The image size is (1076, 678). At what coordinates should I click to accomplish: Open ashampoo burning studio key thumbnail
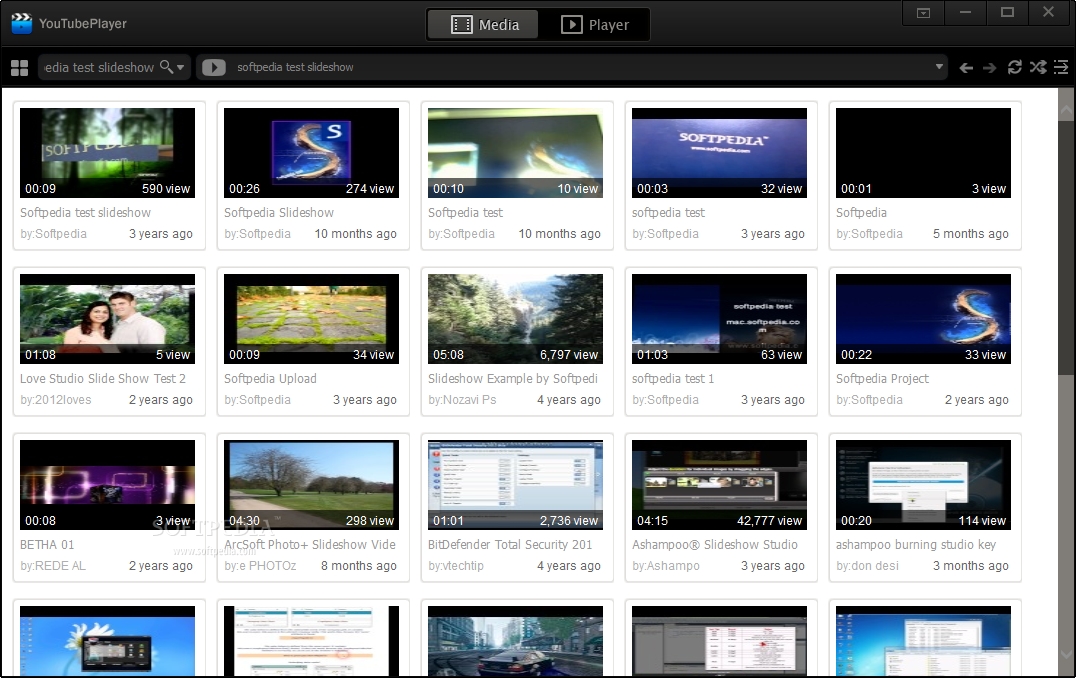[x=923, y=484]
